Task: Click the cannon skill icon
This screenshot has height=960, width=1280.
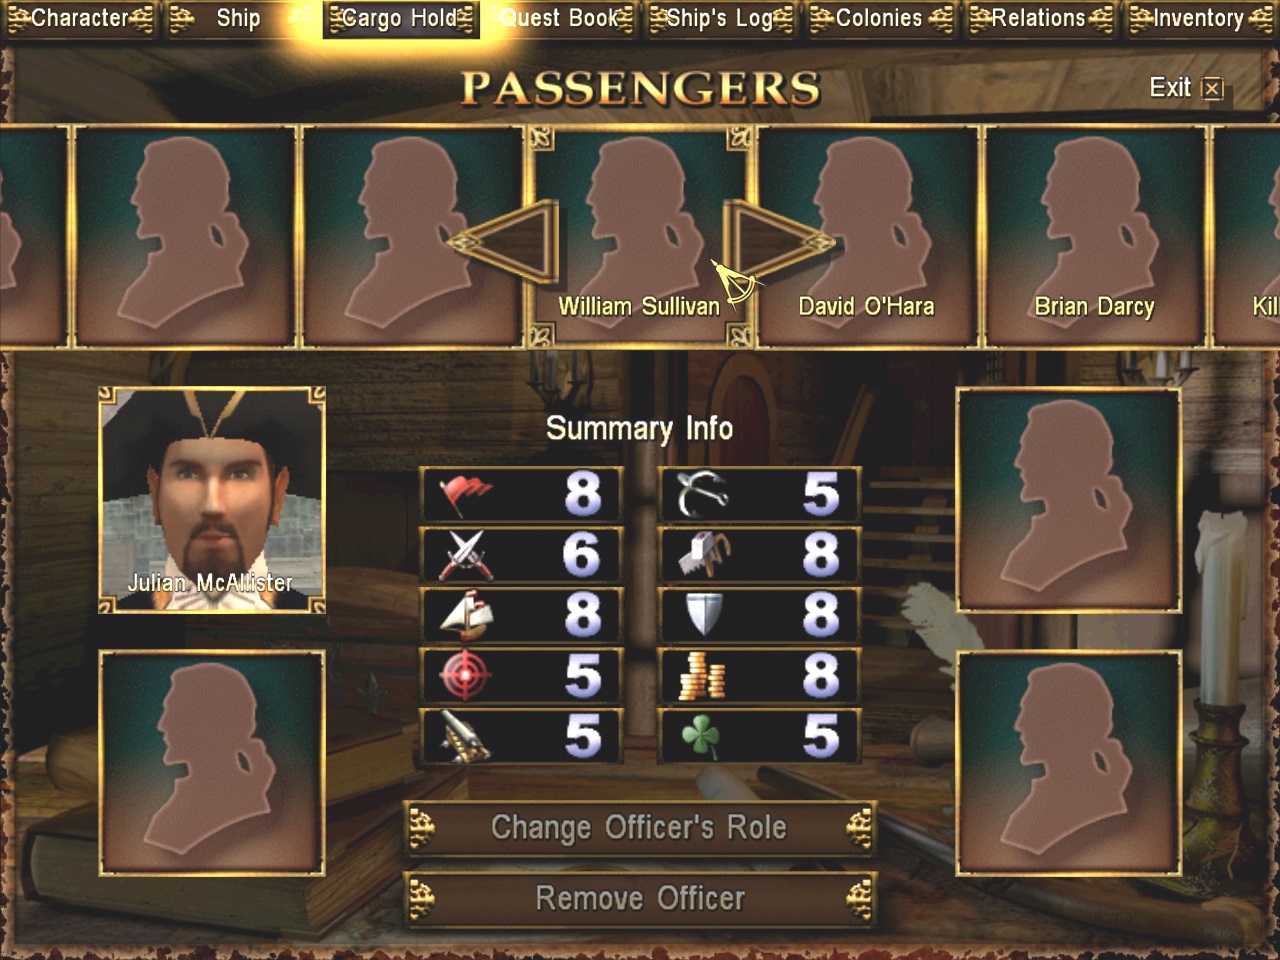Action: coord(466,737)
